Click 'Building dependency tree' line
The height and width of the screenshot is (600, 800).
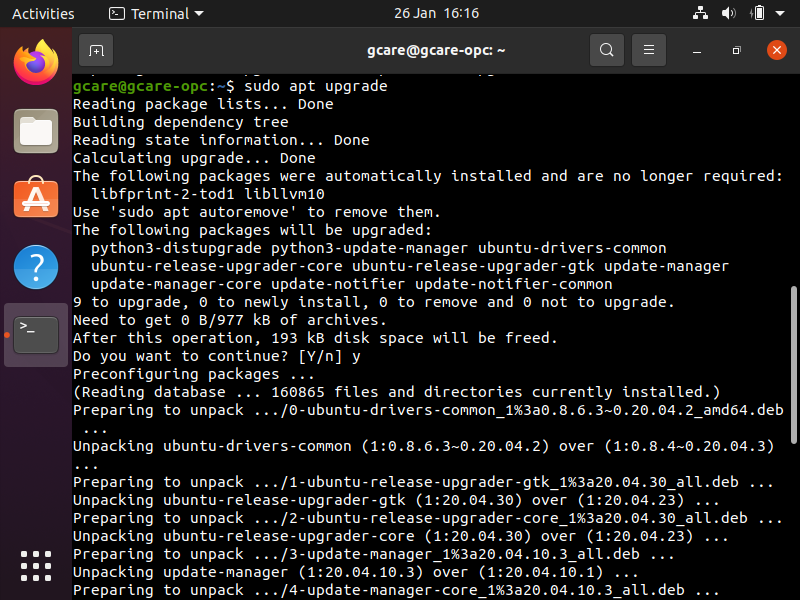181,122
